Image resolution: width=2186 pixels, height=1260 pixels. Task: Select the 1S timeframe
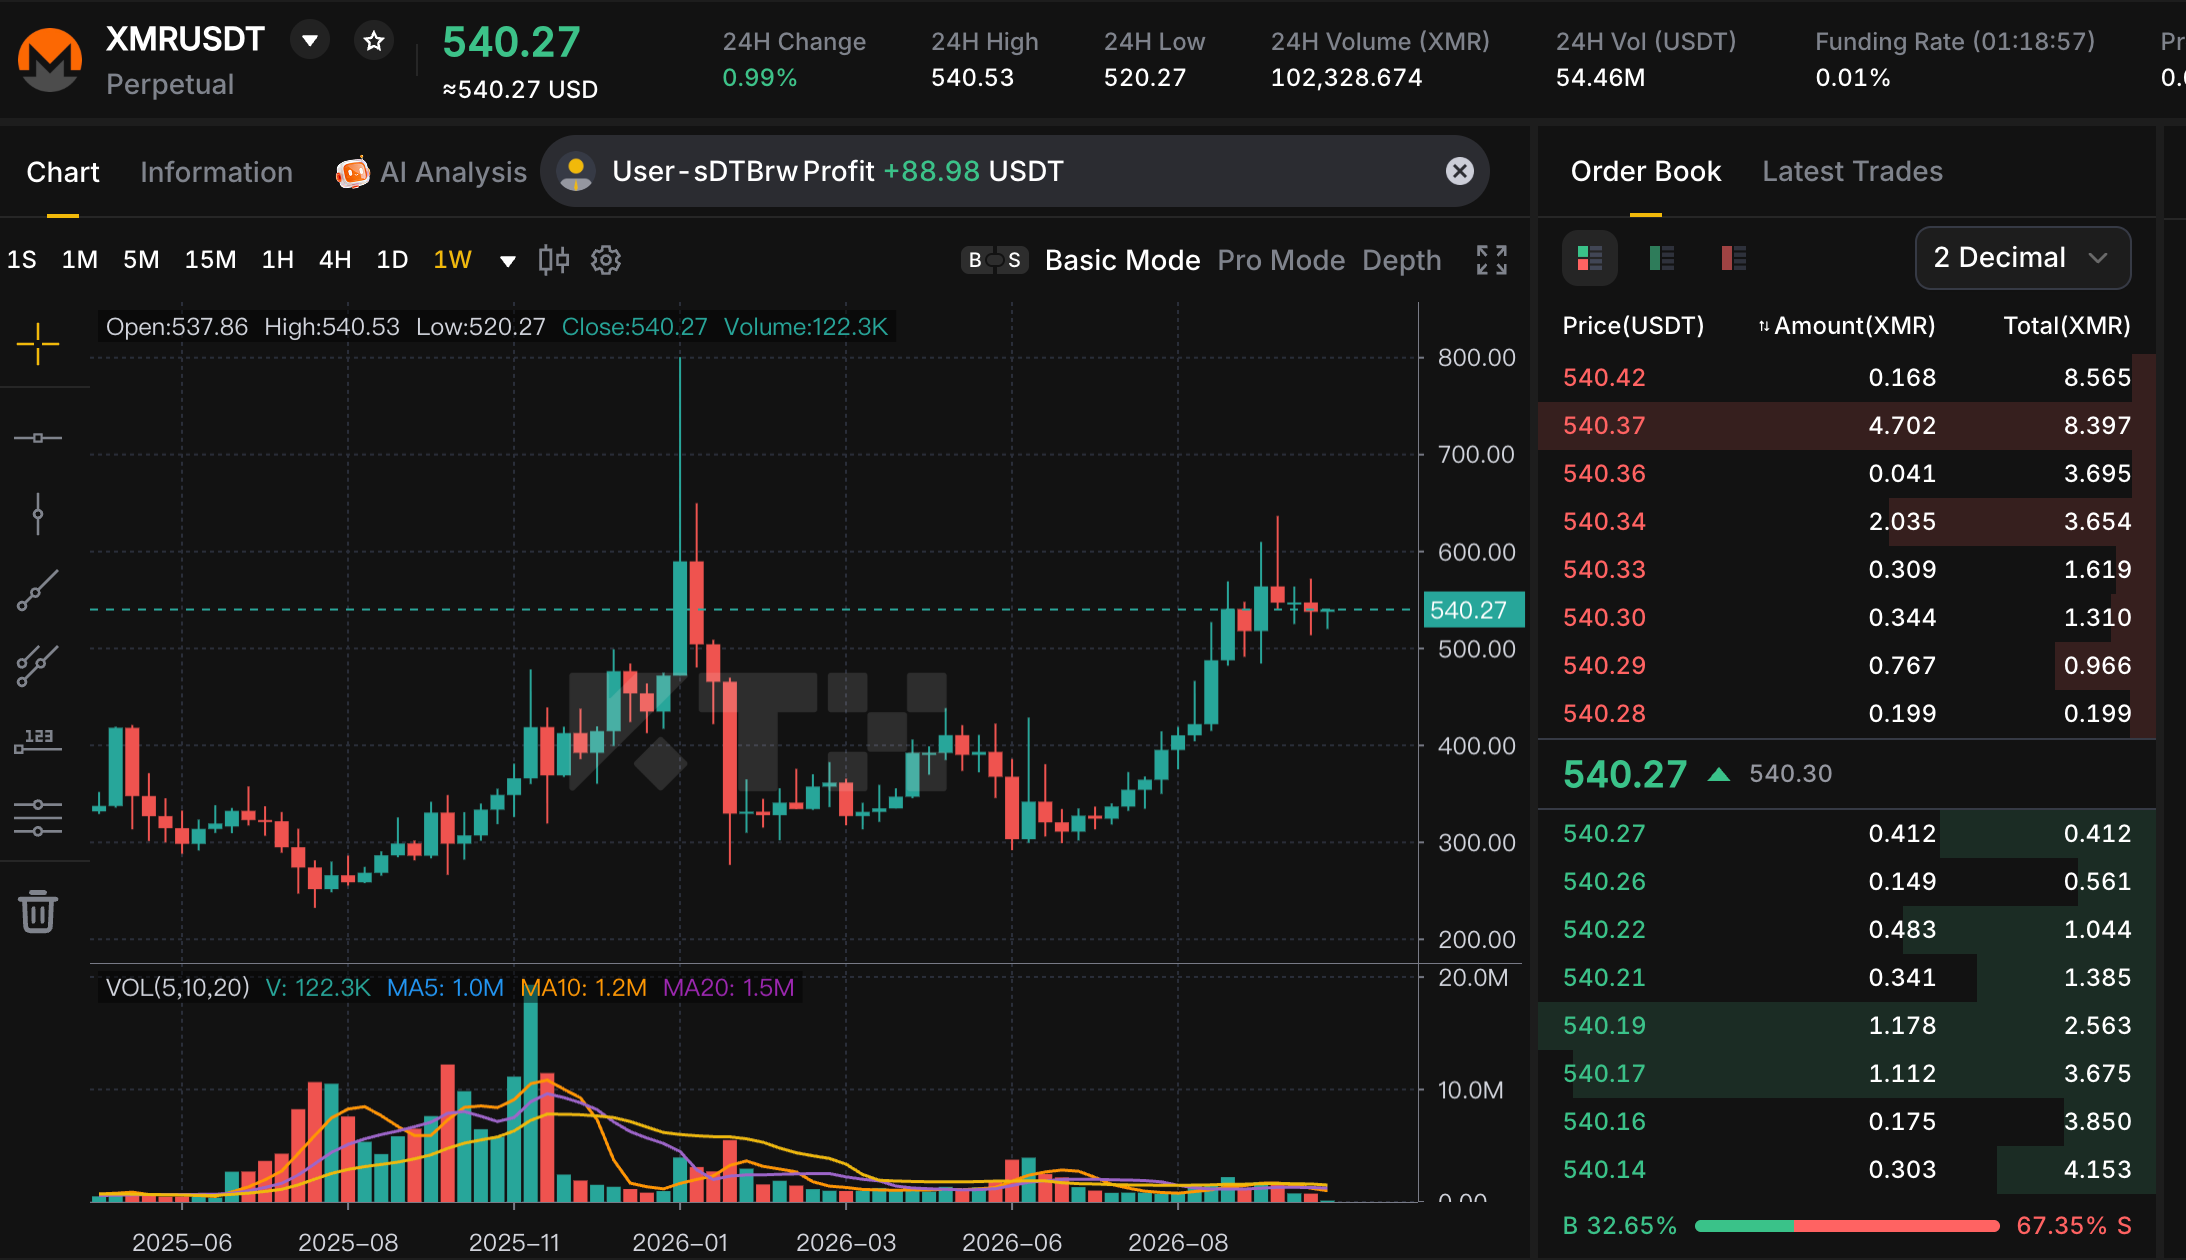[x=22, y=260]
